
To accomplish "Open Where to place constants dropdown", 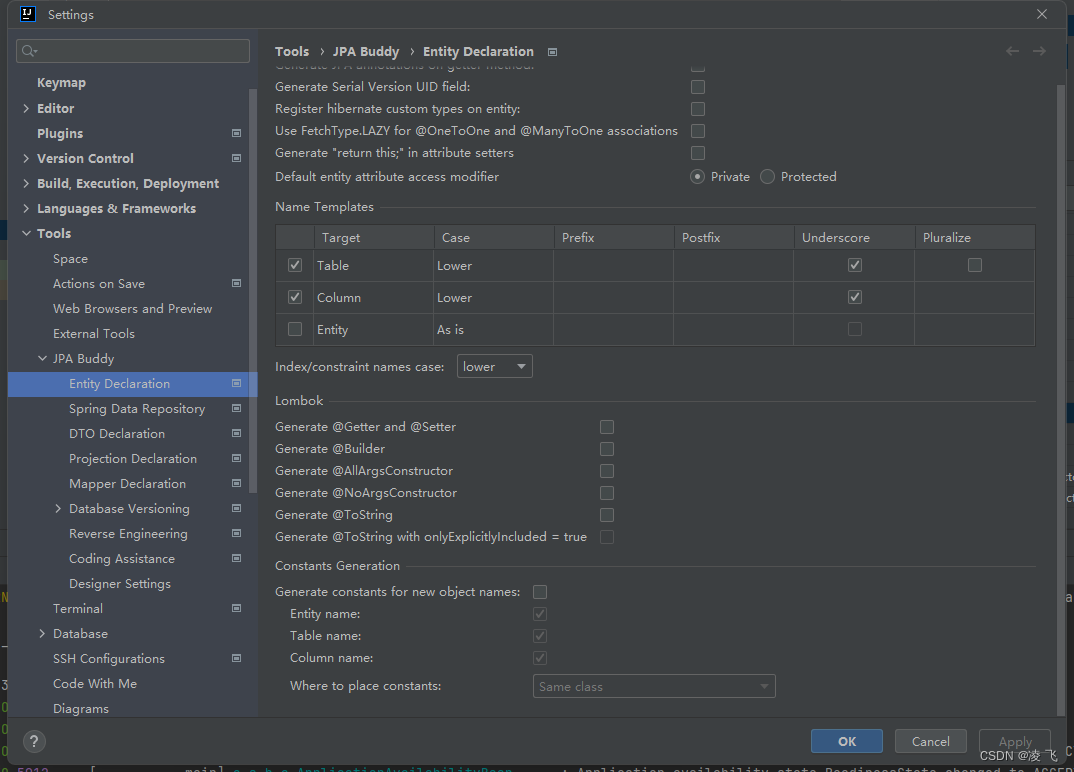I will pyautogui.click(x=654, y=686).
